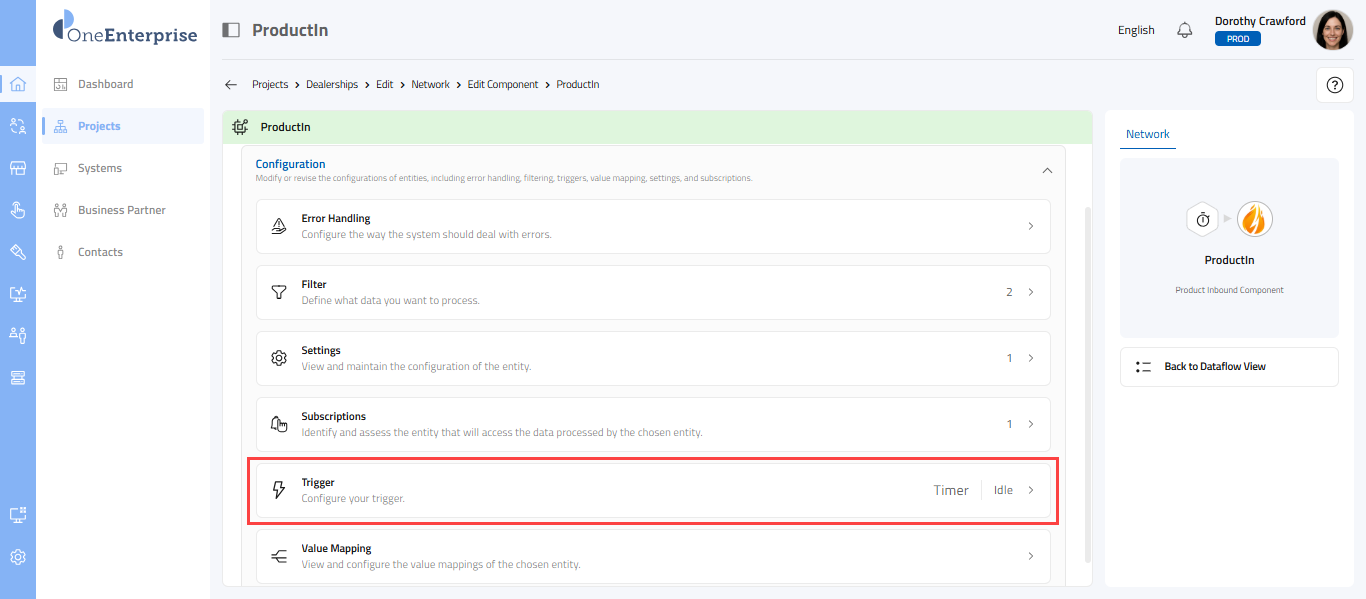Image resolution: width=1366 pixels, height=599 pixels.
Task: Click the Dealerships breadcrumb link
Action: coord(332,85)
